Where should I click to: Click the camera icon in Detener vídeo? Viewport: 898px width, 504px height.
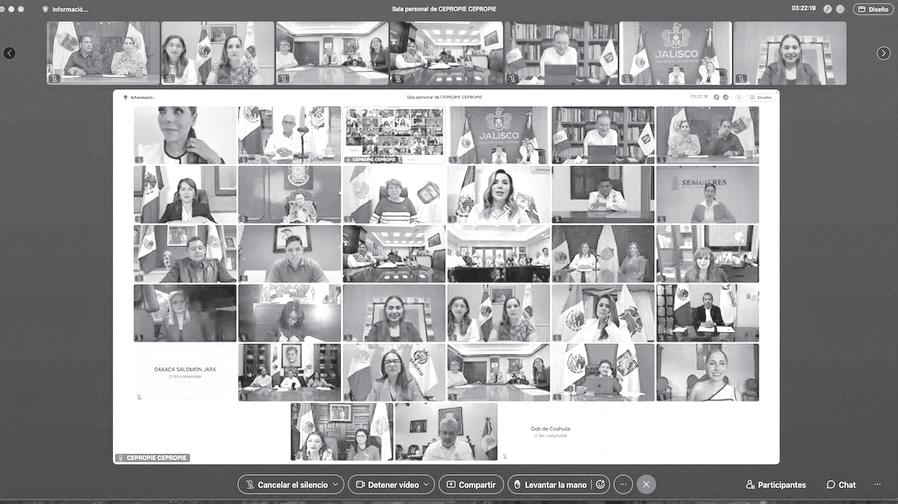point(360,485)
